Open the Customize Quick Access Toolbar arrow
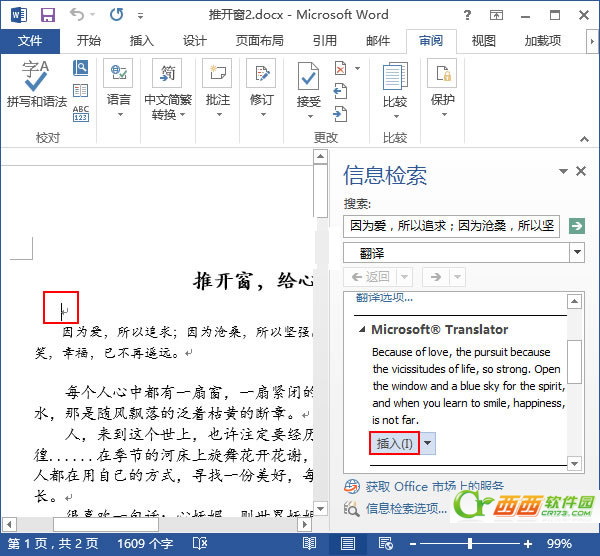Viewport: 600px width, 556px height. pos(140,16)
